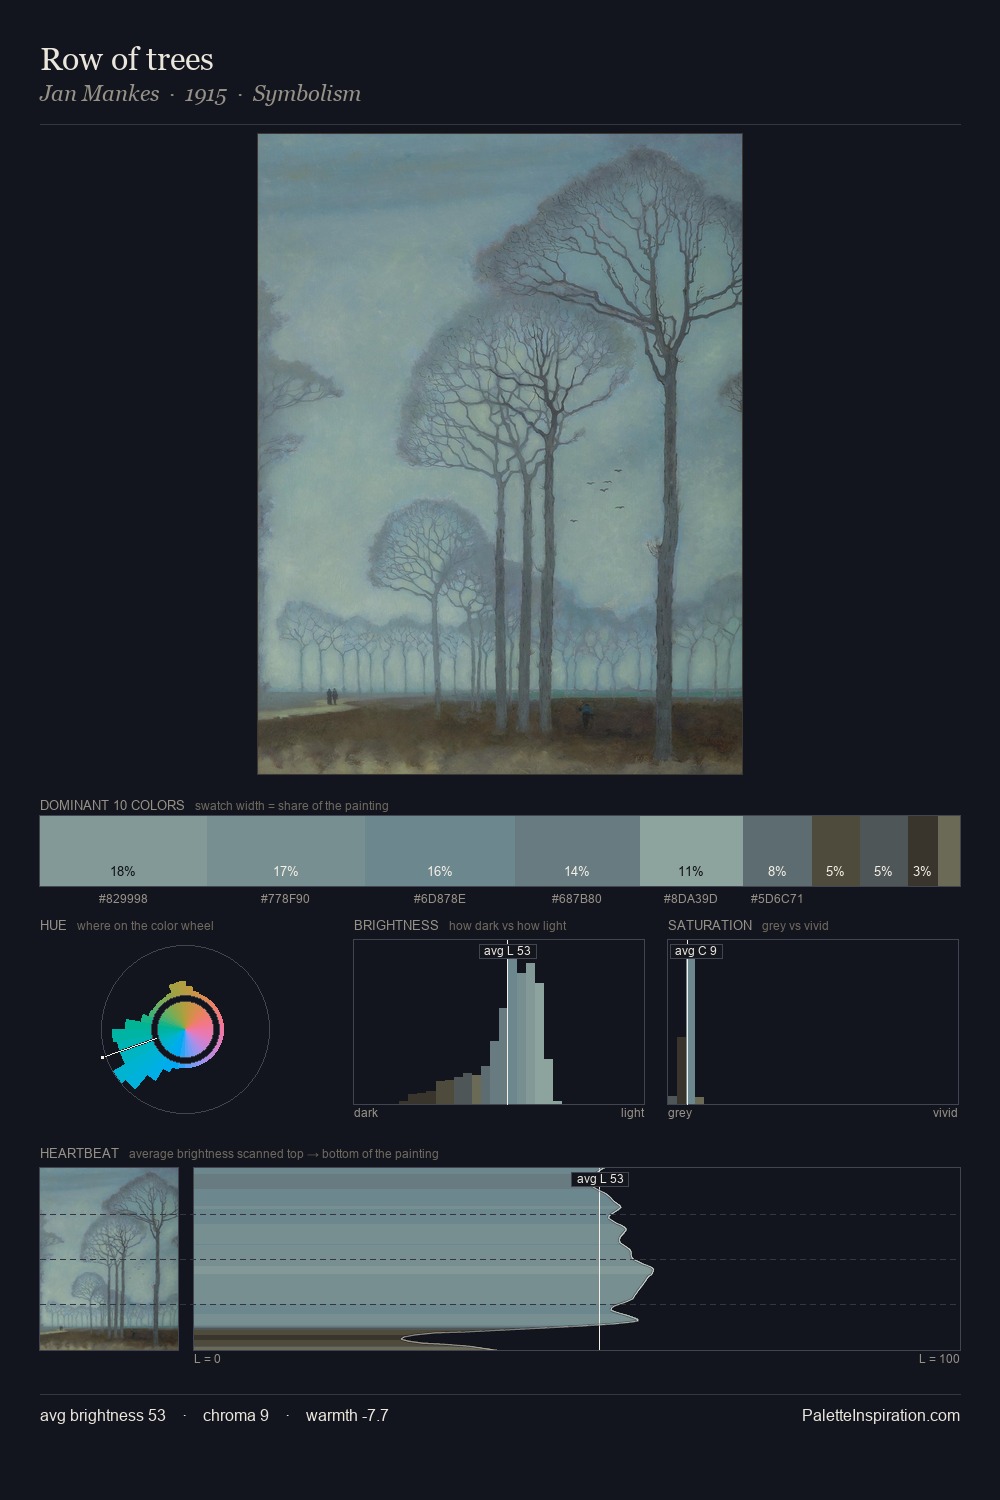Image resolution: width=1000 pixels, height=1500 pixels.
Task: Click 'avg L 53' marker in Brightness histogram
Action: (507, 951)
